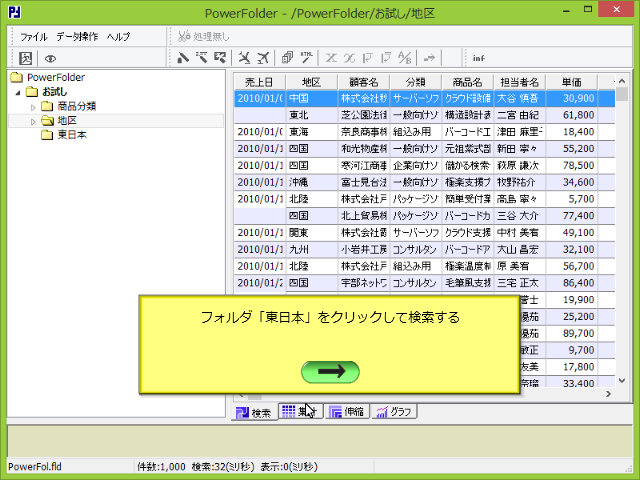Select the cell 九州 in the table
The width and height of the screenshot is (640, 480).
click(x=312, y=249)
